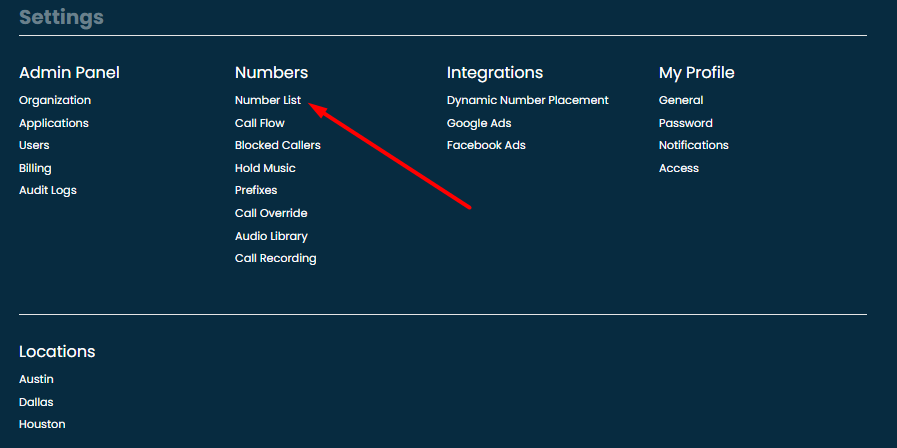Open Dynamic Number Placement integration
Viewport: 897px width, 448px height.
(527, 100)
